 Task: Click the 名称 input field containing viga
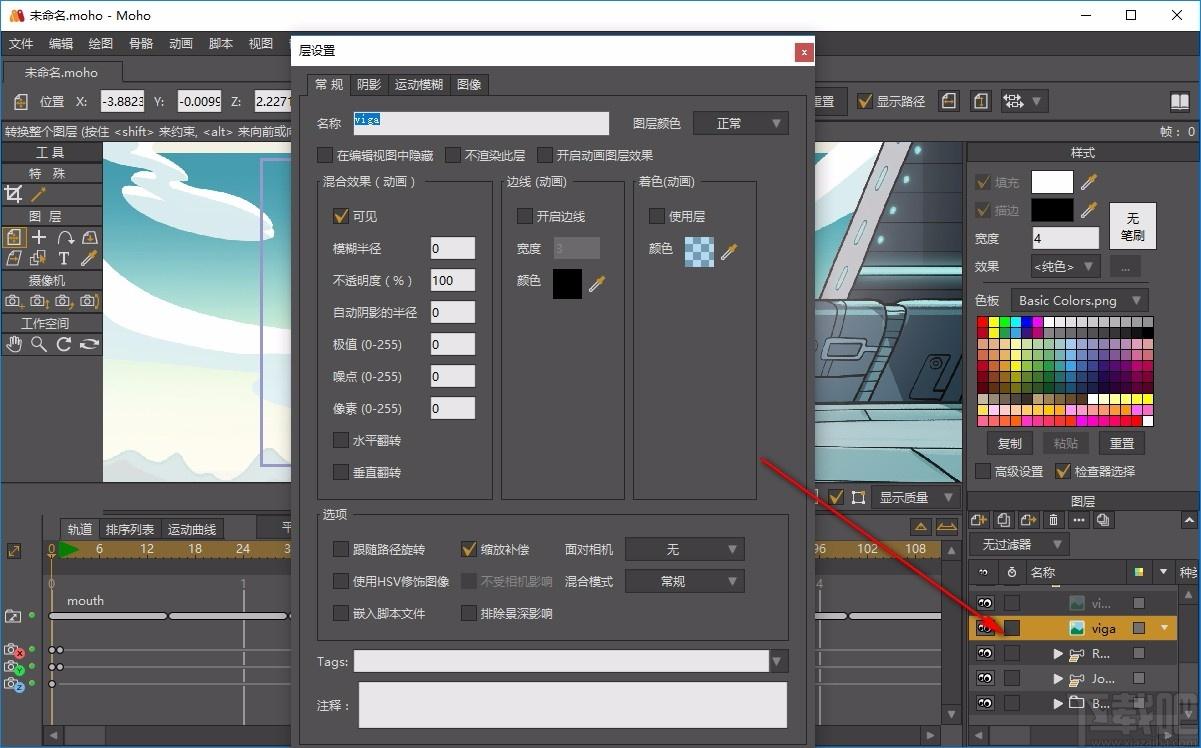tap(481, 123)
